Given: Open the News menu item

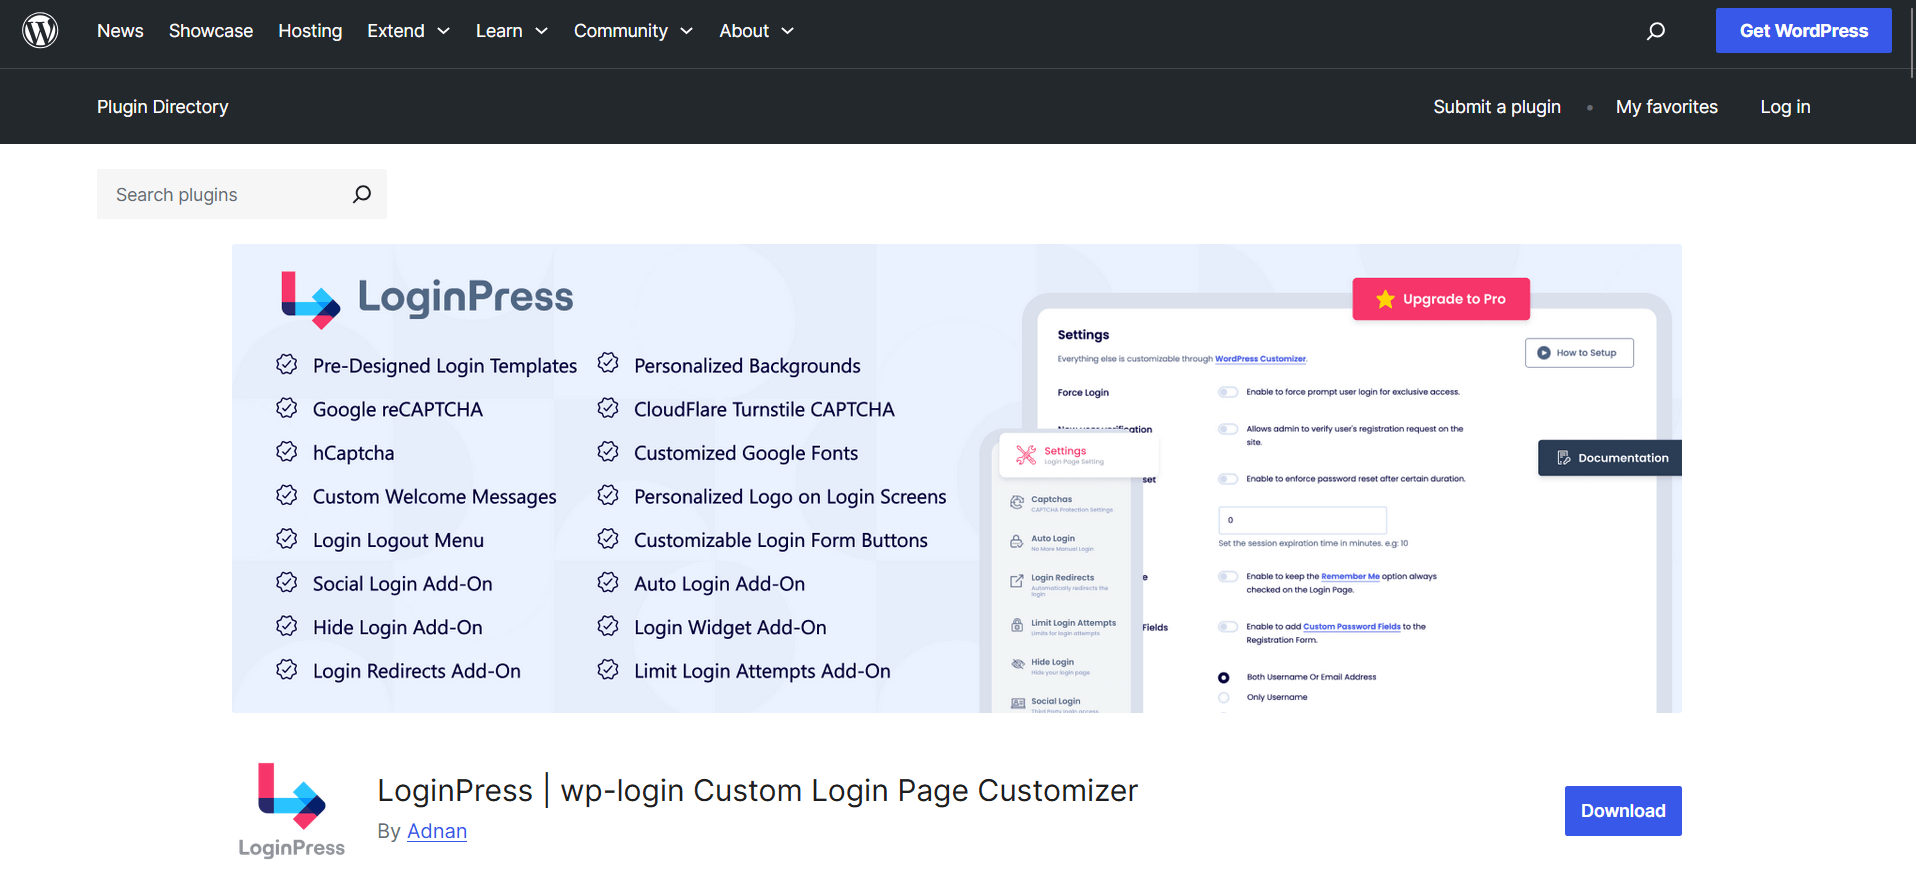Looking at the screenshot, I should tap(120, 31).
